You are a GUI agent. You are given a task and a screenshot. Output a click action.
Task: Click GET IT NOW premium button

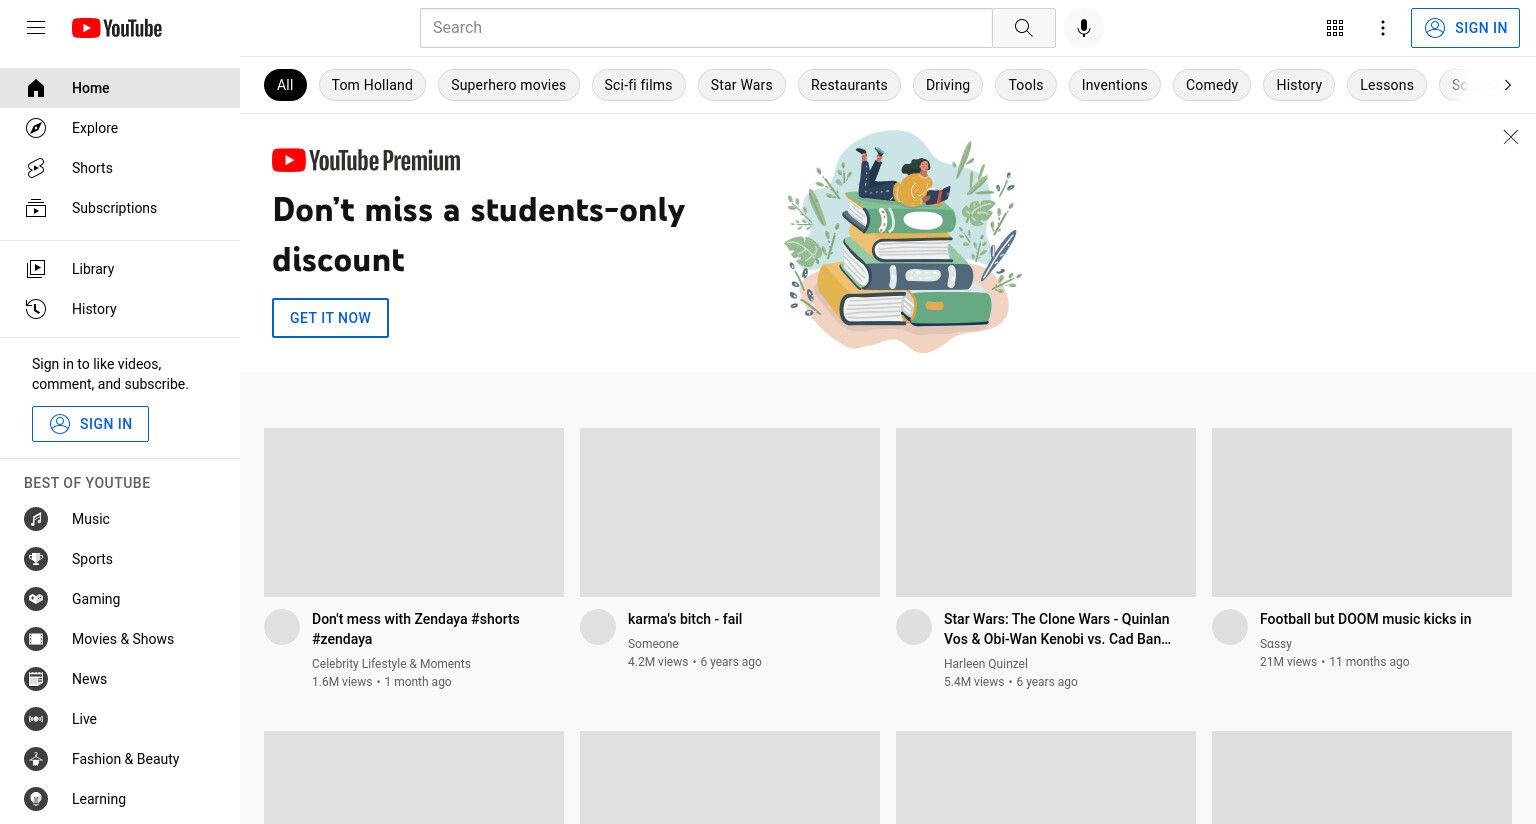click(x=330, y=318)
